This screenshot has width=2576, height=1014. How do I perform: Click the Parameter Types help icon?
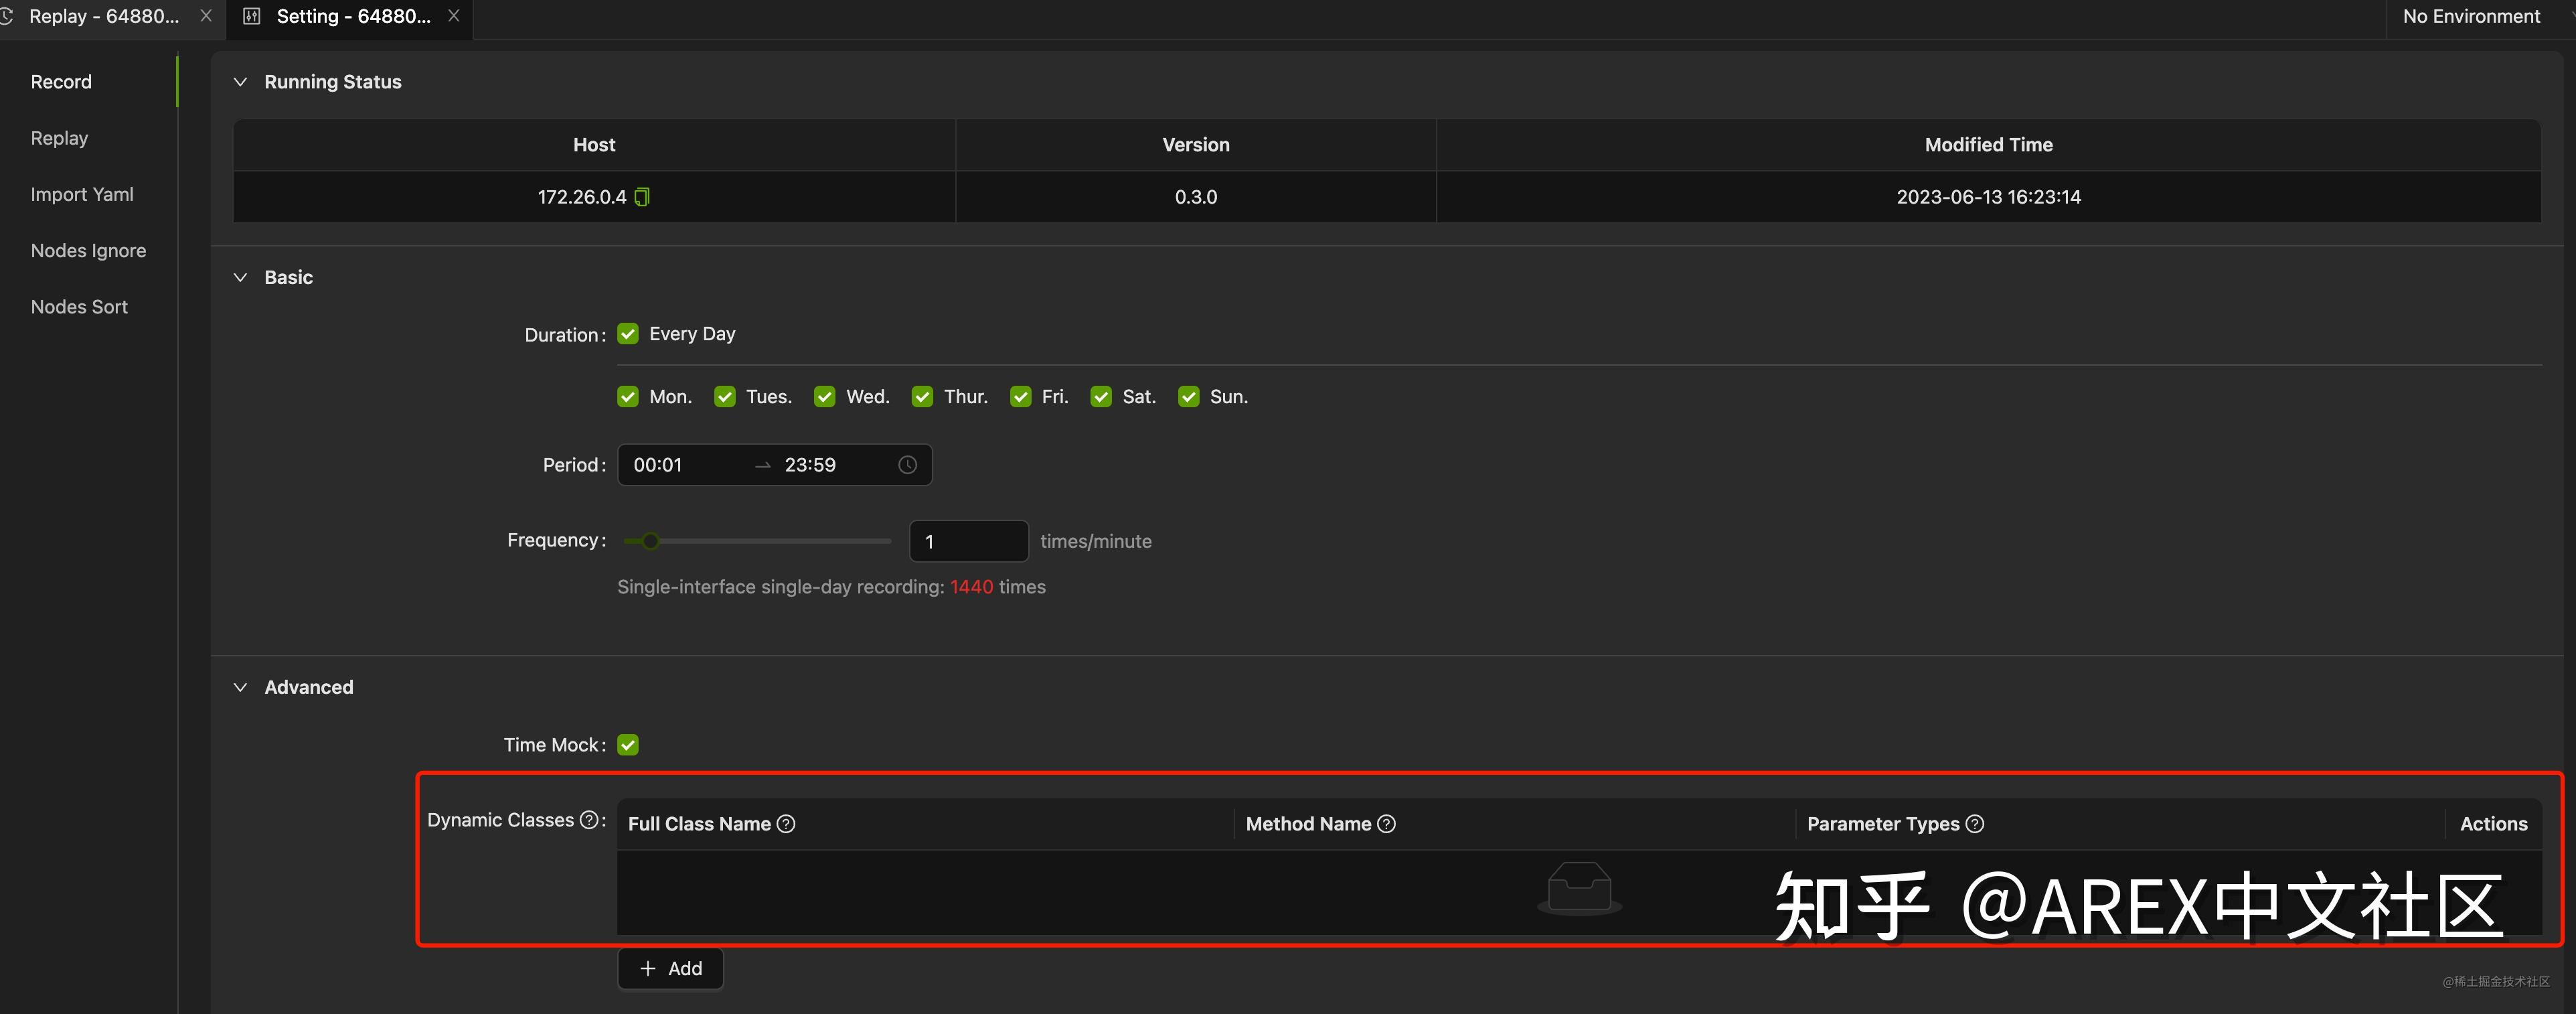pyautogui.click(x=1975, y=824)
